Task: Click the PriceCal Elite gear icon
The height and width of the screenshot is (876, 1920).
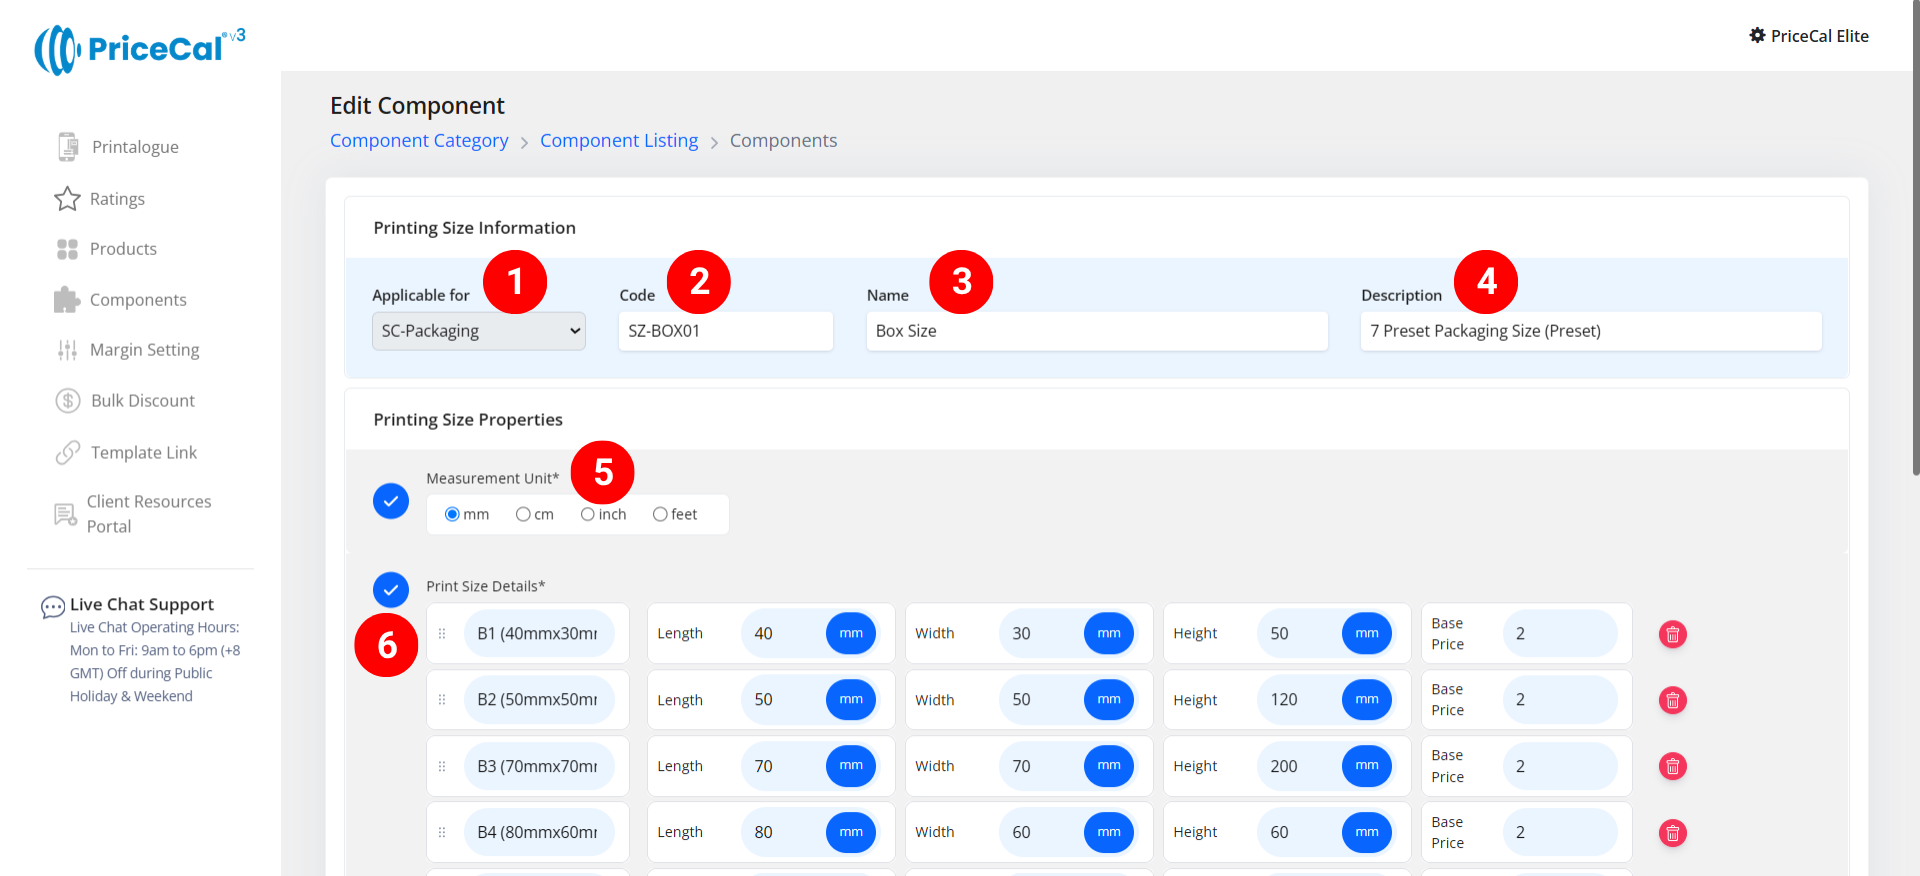Action: (x=1757, y=36)
